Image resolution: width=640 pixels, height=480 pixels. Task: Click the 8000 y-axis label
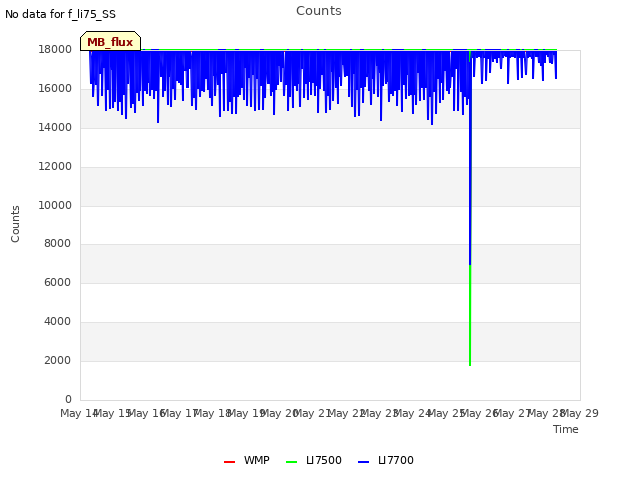58,243
